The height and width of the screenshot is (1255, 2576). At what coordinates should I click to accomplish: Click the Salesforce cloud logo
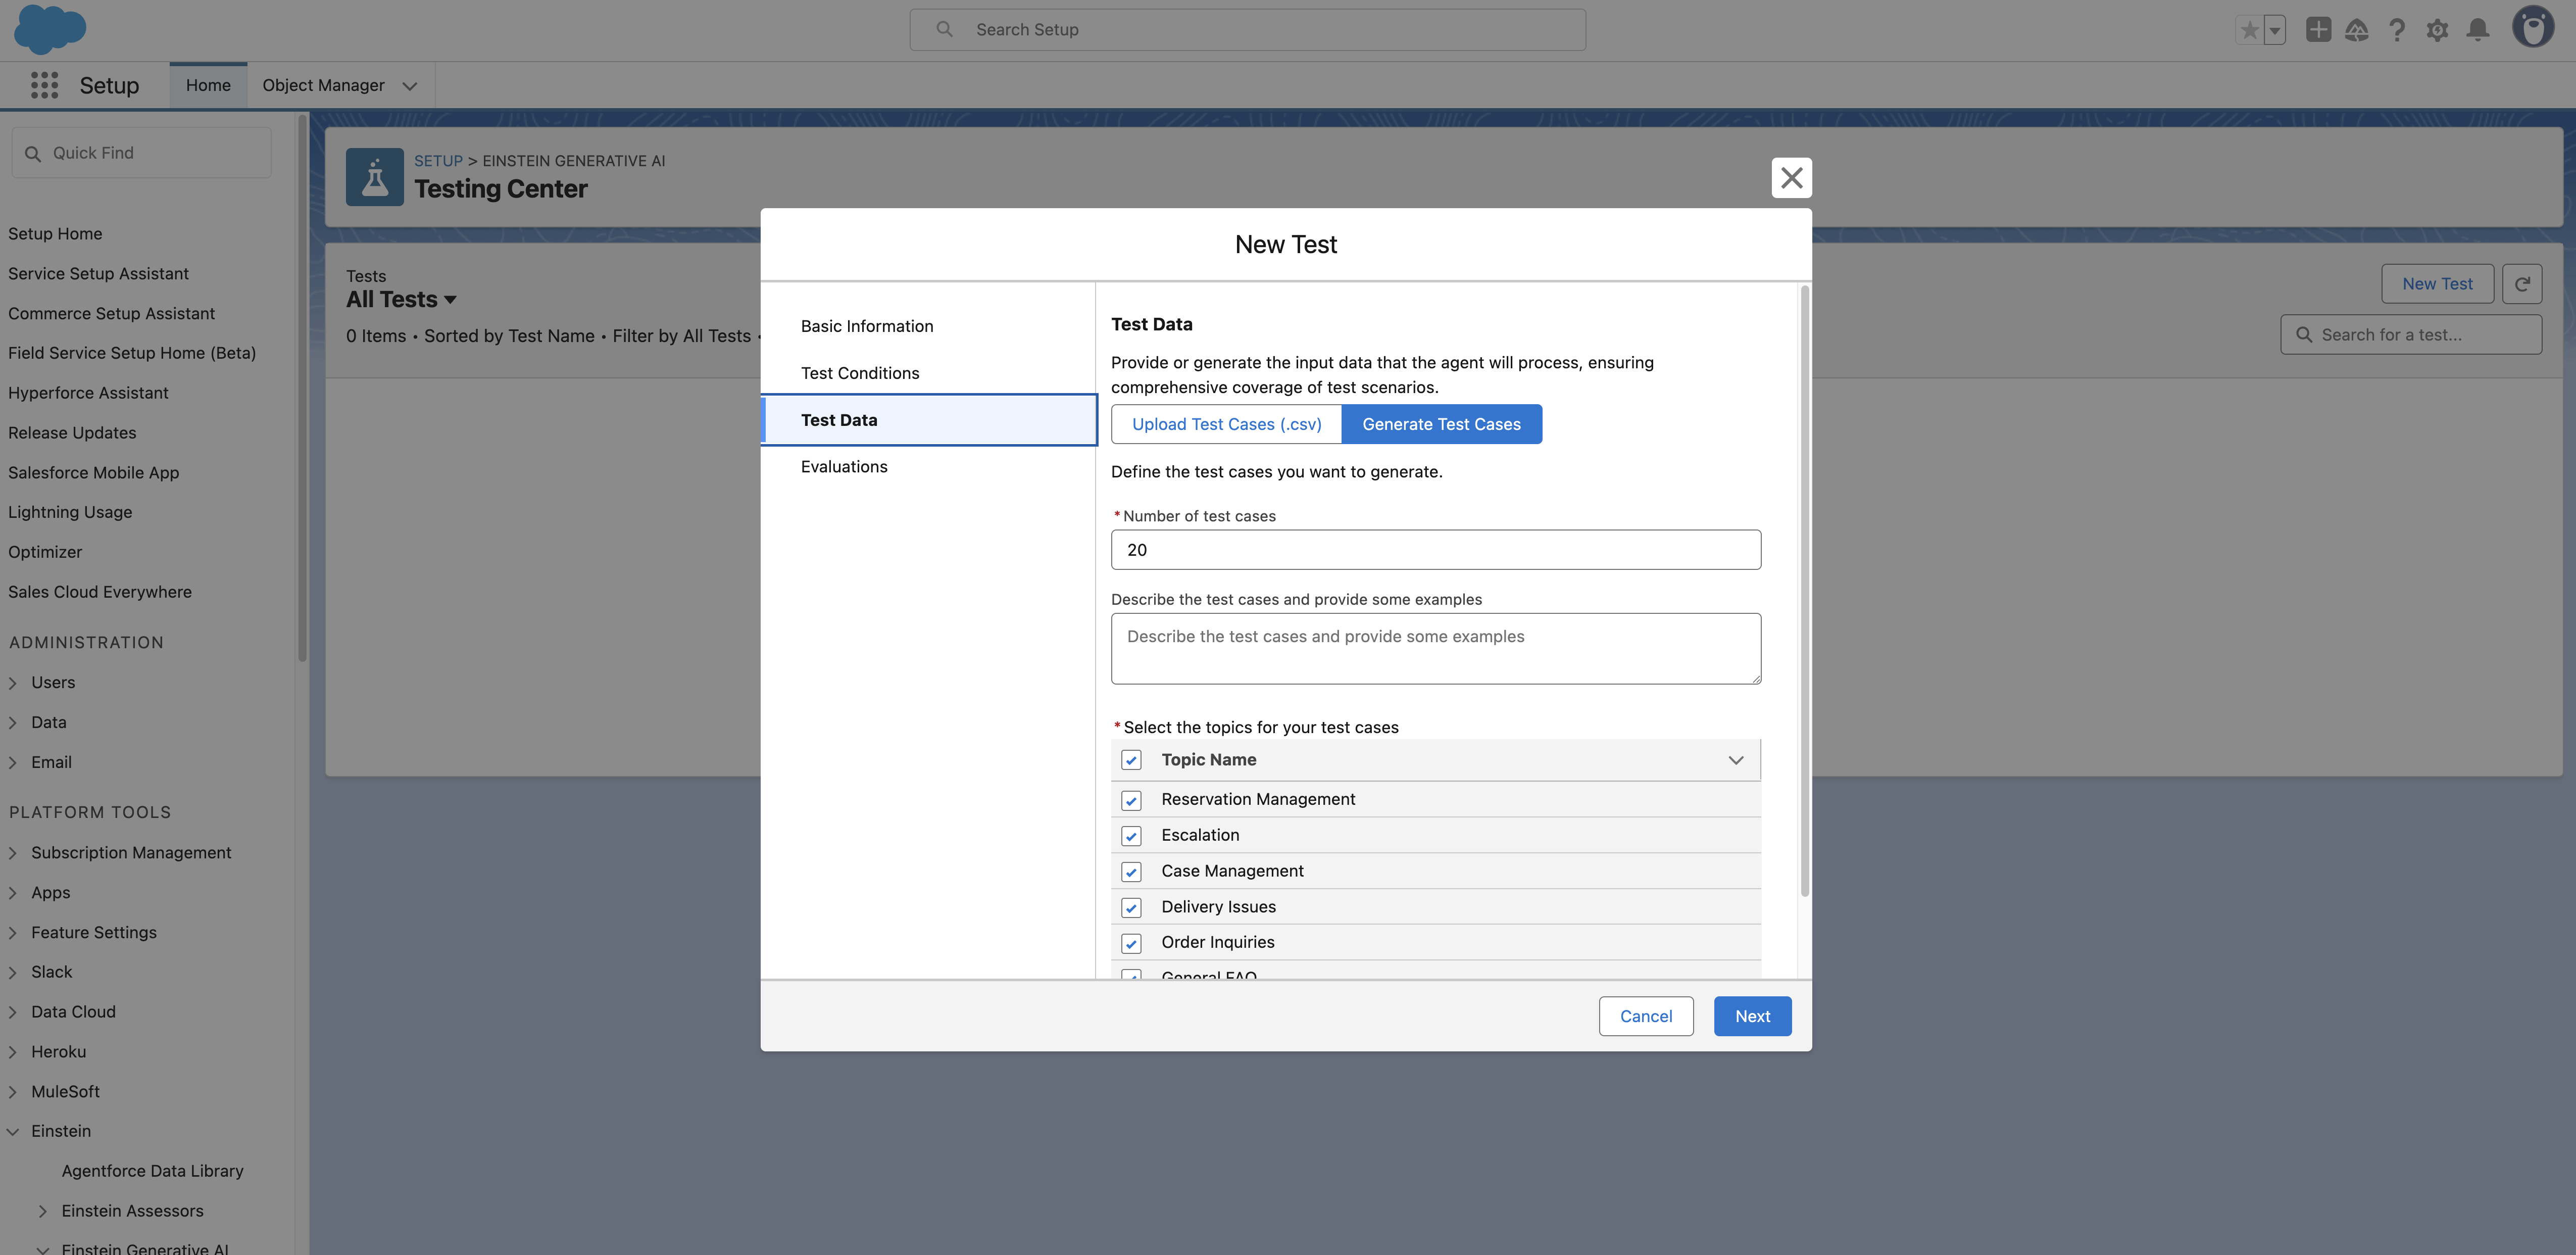point(49,29)
